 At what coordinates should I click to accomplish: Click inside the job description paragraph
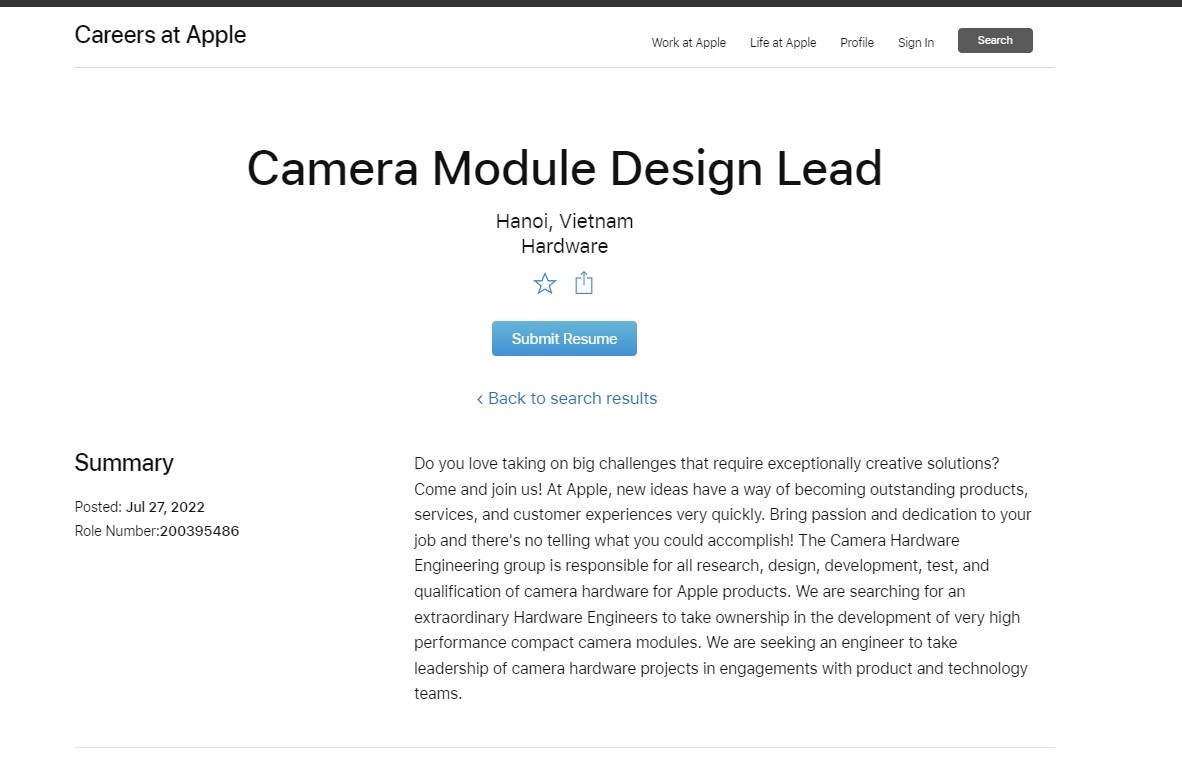[720, 578]
